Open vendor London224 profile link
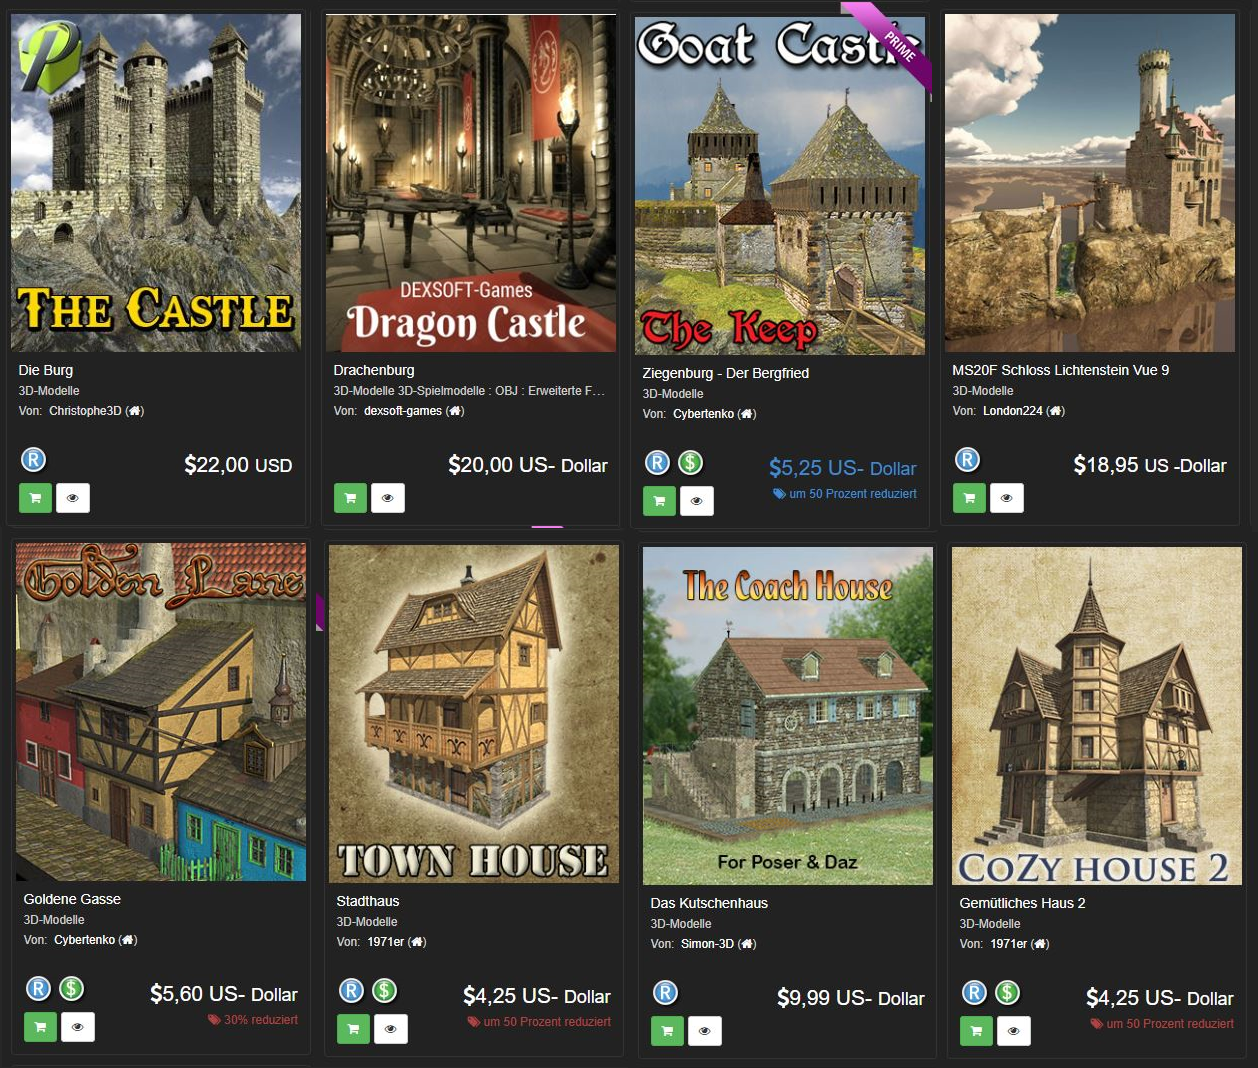The height and width of the screenshot is (1068, 1258). (x=1013, y=411)
